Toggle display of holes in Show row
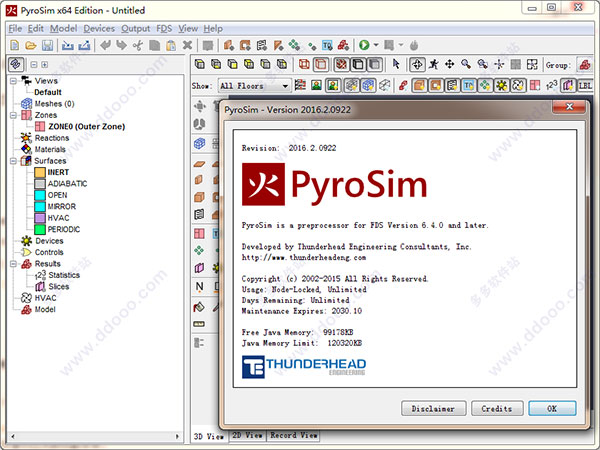 pyautogui.click(x=436, y=85)
